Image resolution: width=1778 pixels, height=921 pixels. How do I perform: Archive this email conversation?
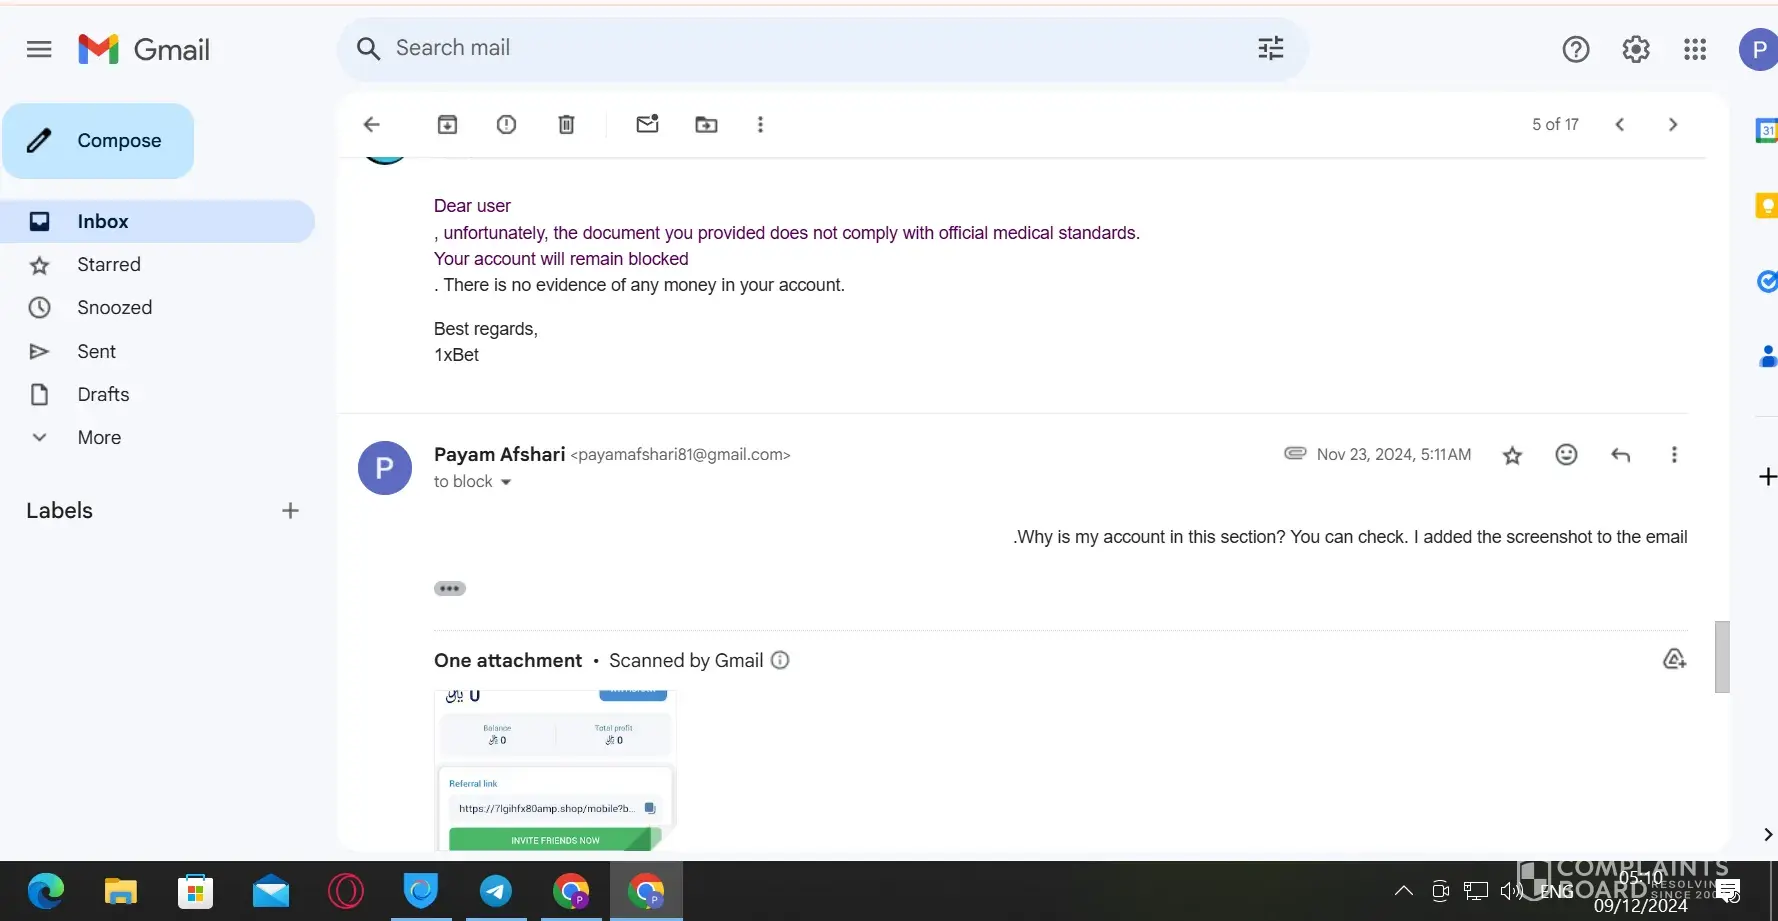click(x=447, y=124)
